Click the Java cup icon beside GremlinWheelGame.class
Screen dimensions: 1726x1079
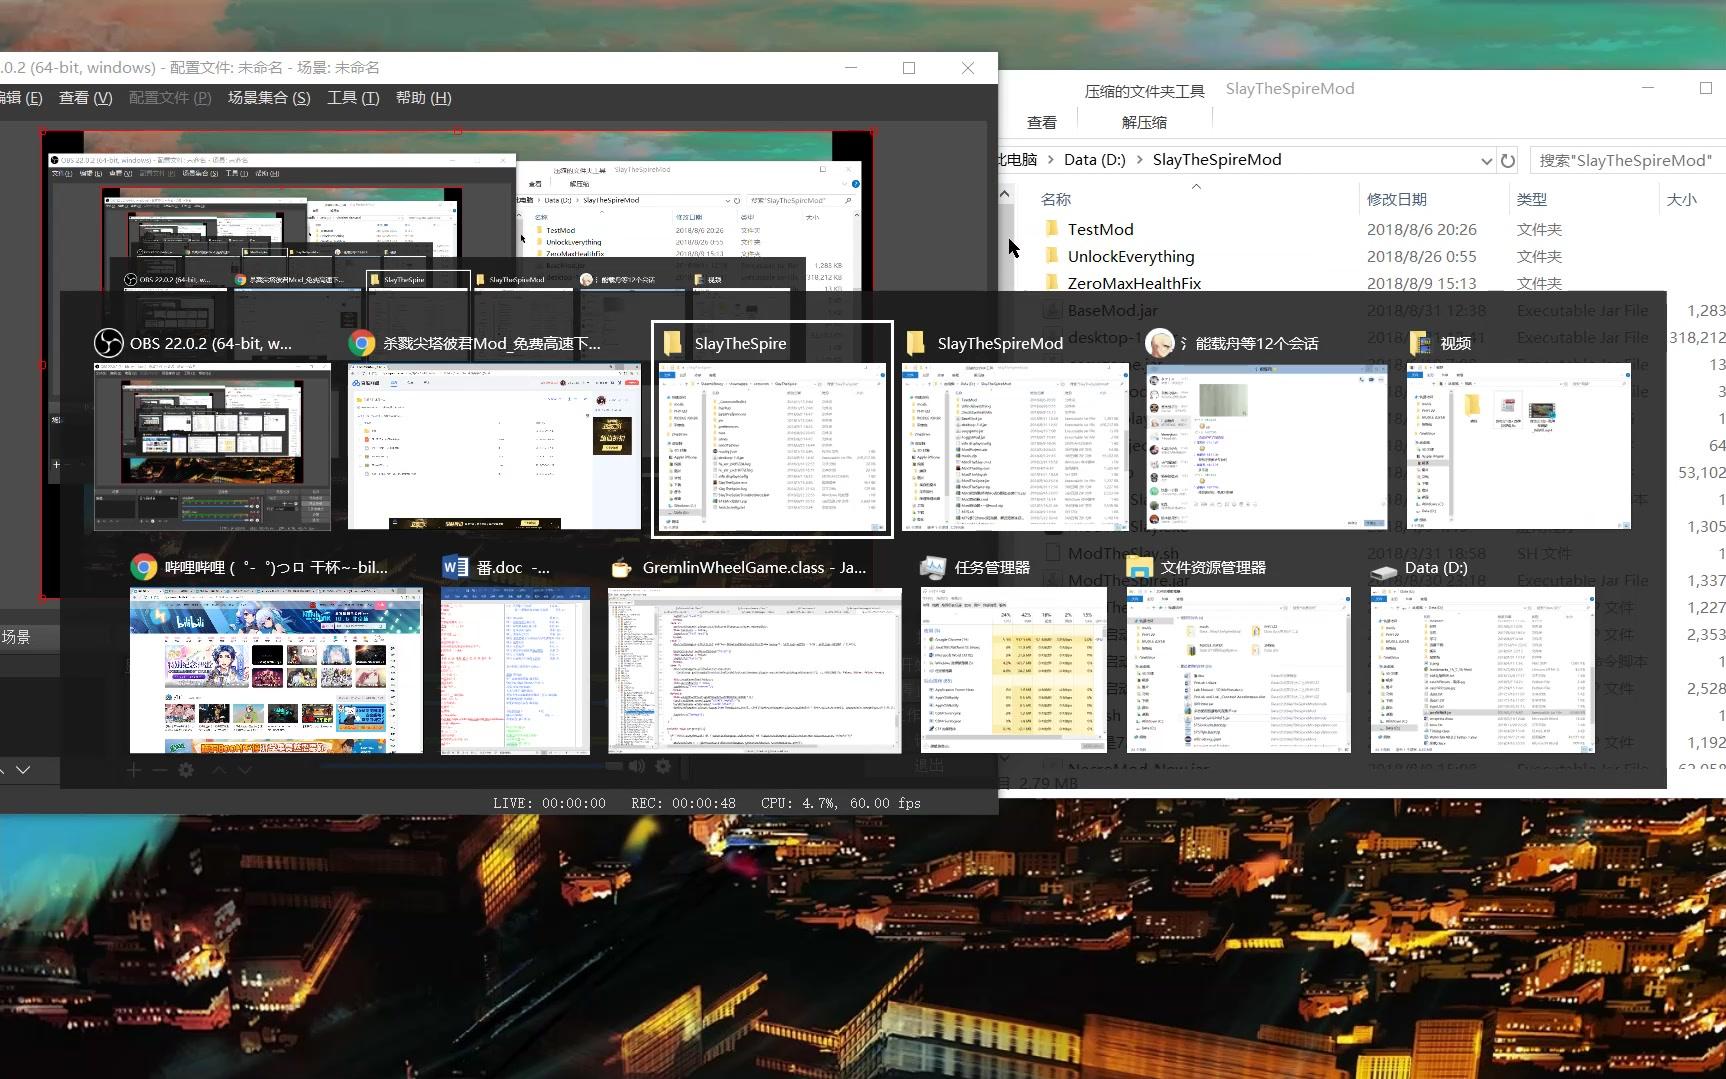621,567
